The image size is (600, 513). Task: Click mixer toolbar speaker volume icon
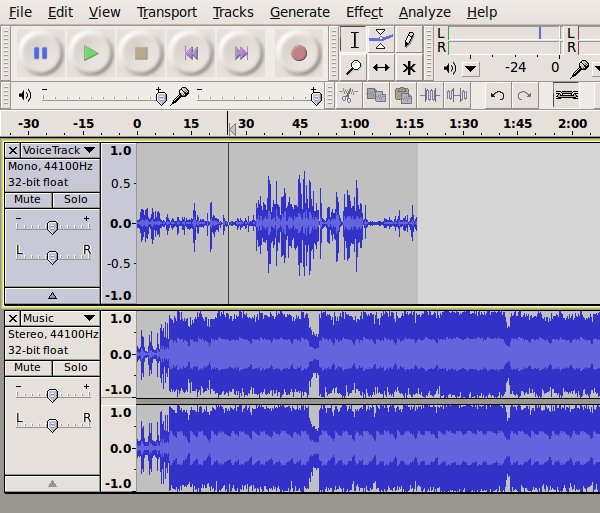pos(25,95)
